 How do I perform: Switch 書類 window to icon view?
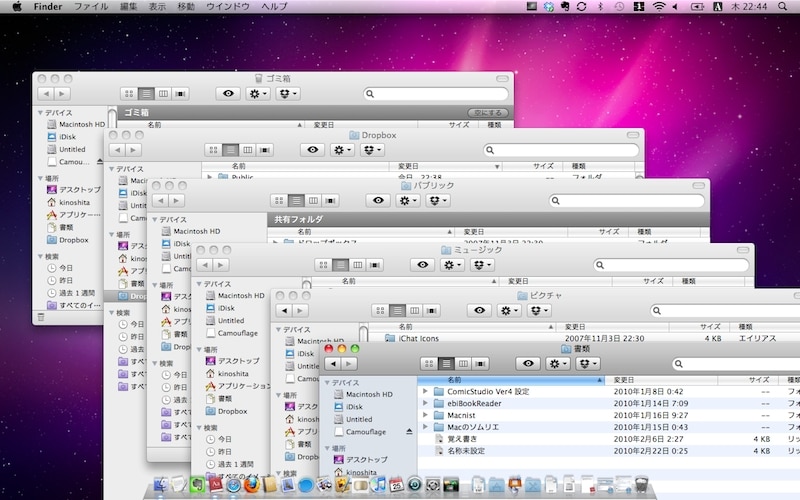pyautogui.click(x=429, y=363)
